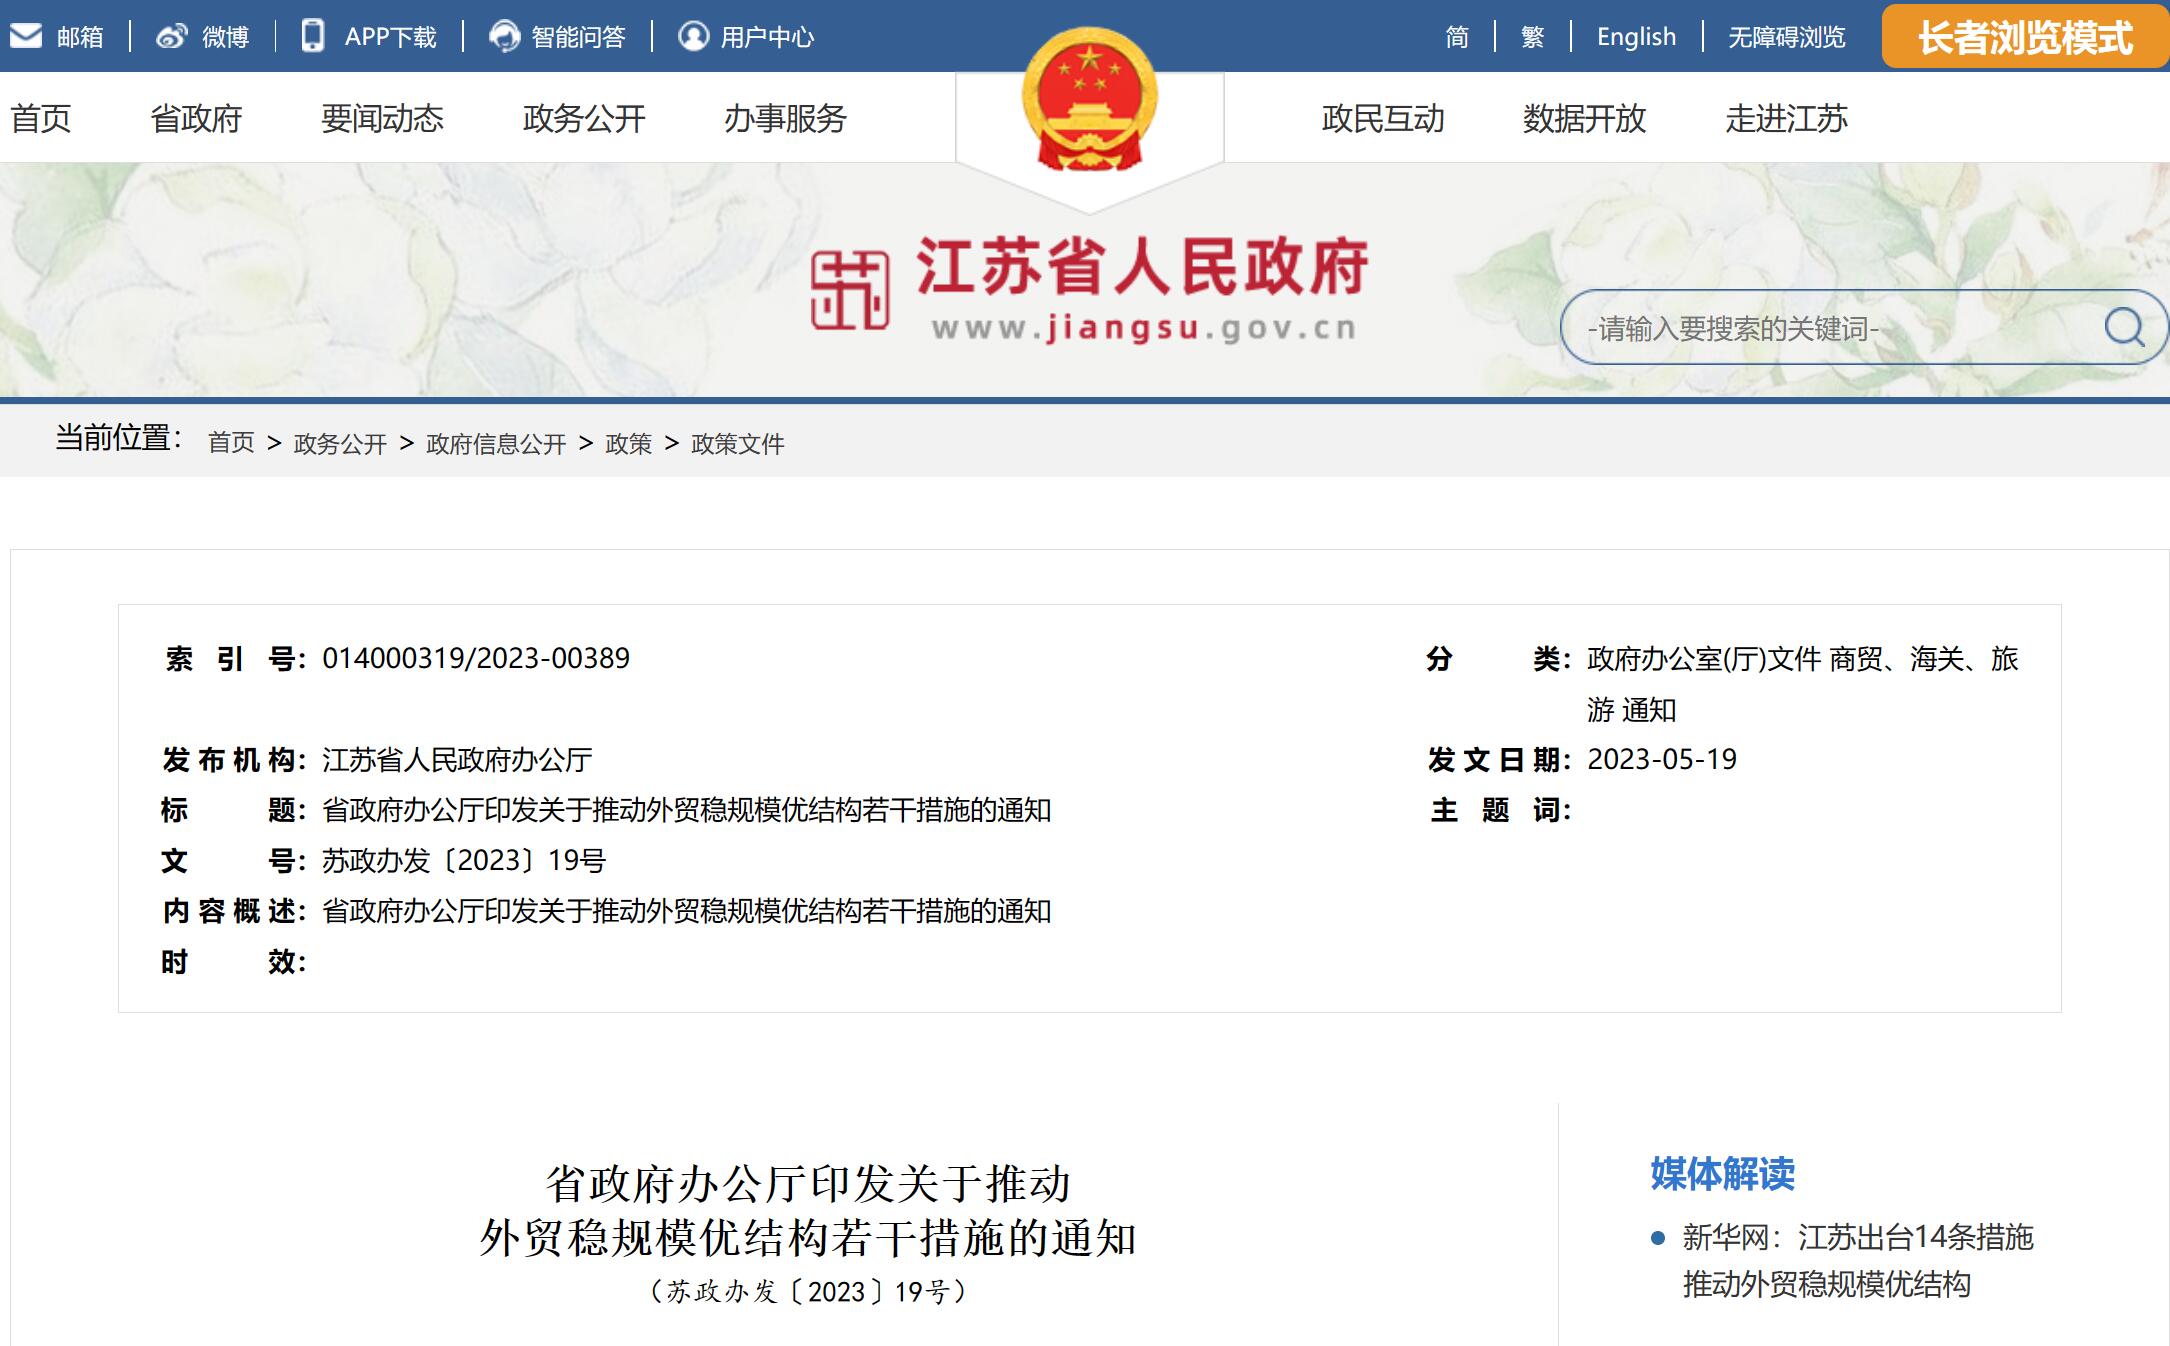Open 智能问答 headset icon
Viewport: 2170px width, 1346px height.
coord(504,36)
